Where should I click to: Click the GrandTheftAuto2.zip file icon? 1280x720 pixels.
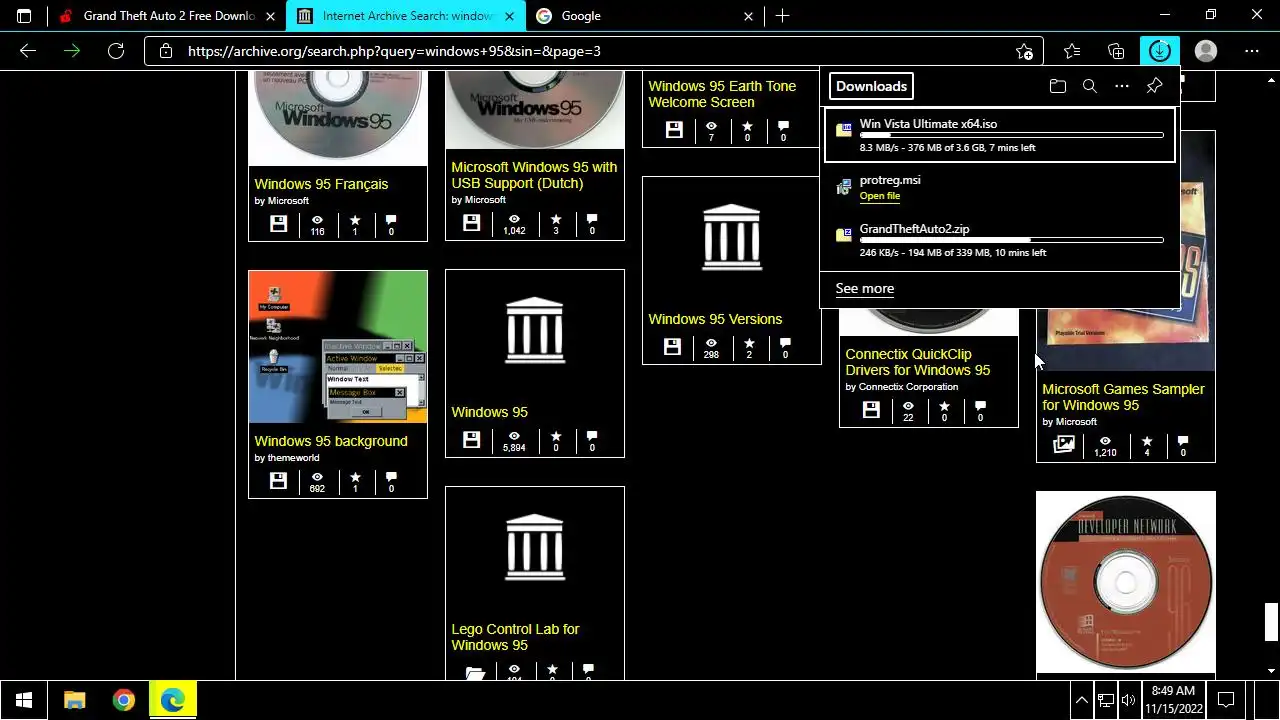[x=844, y=234]
